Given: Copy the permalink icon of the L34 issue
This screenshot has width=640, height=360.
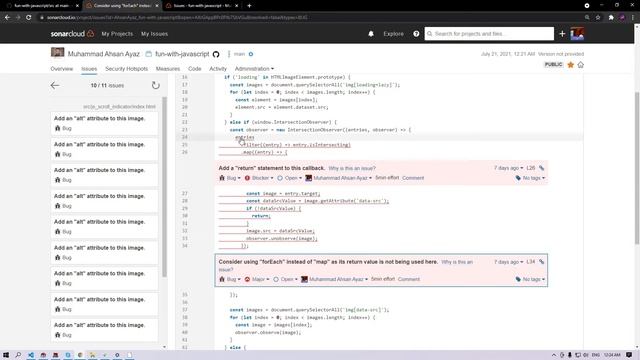Looking at the screenshot, I should pos(542,262).
